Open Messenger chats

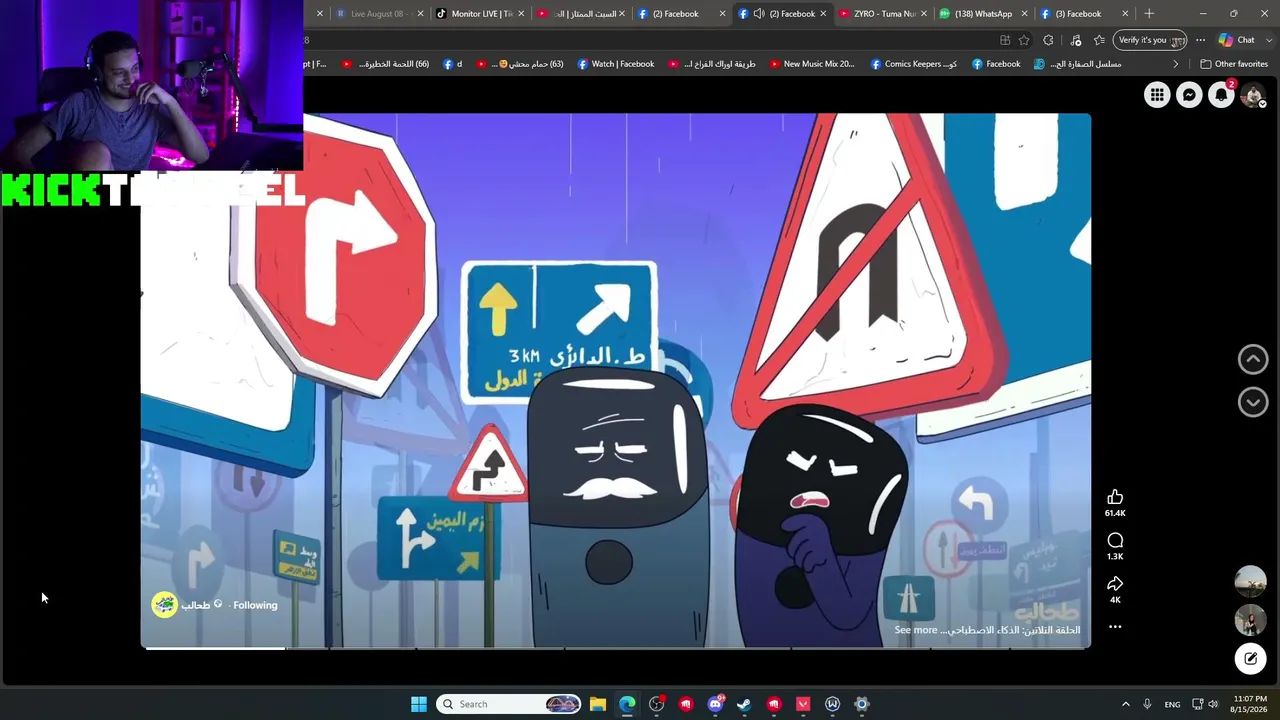(x=1189, y=95)
